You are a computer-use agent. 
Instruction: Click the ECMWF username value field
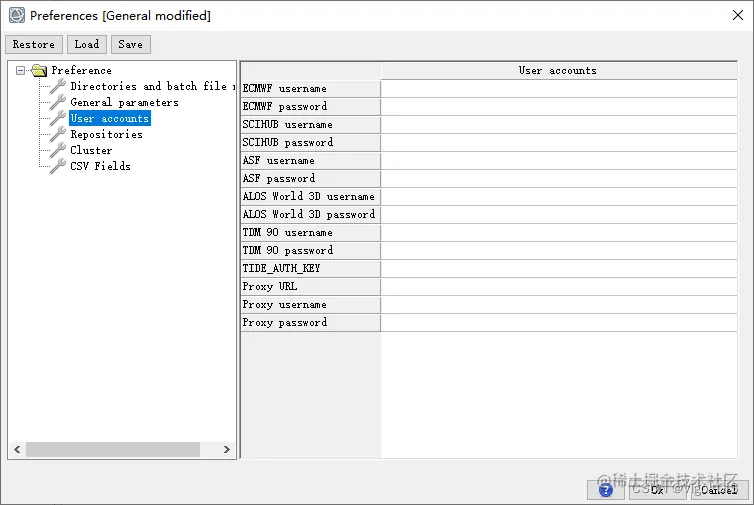pos(559,88)
